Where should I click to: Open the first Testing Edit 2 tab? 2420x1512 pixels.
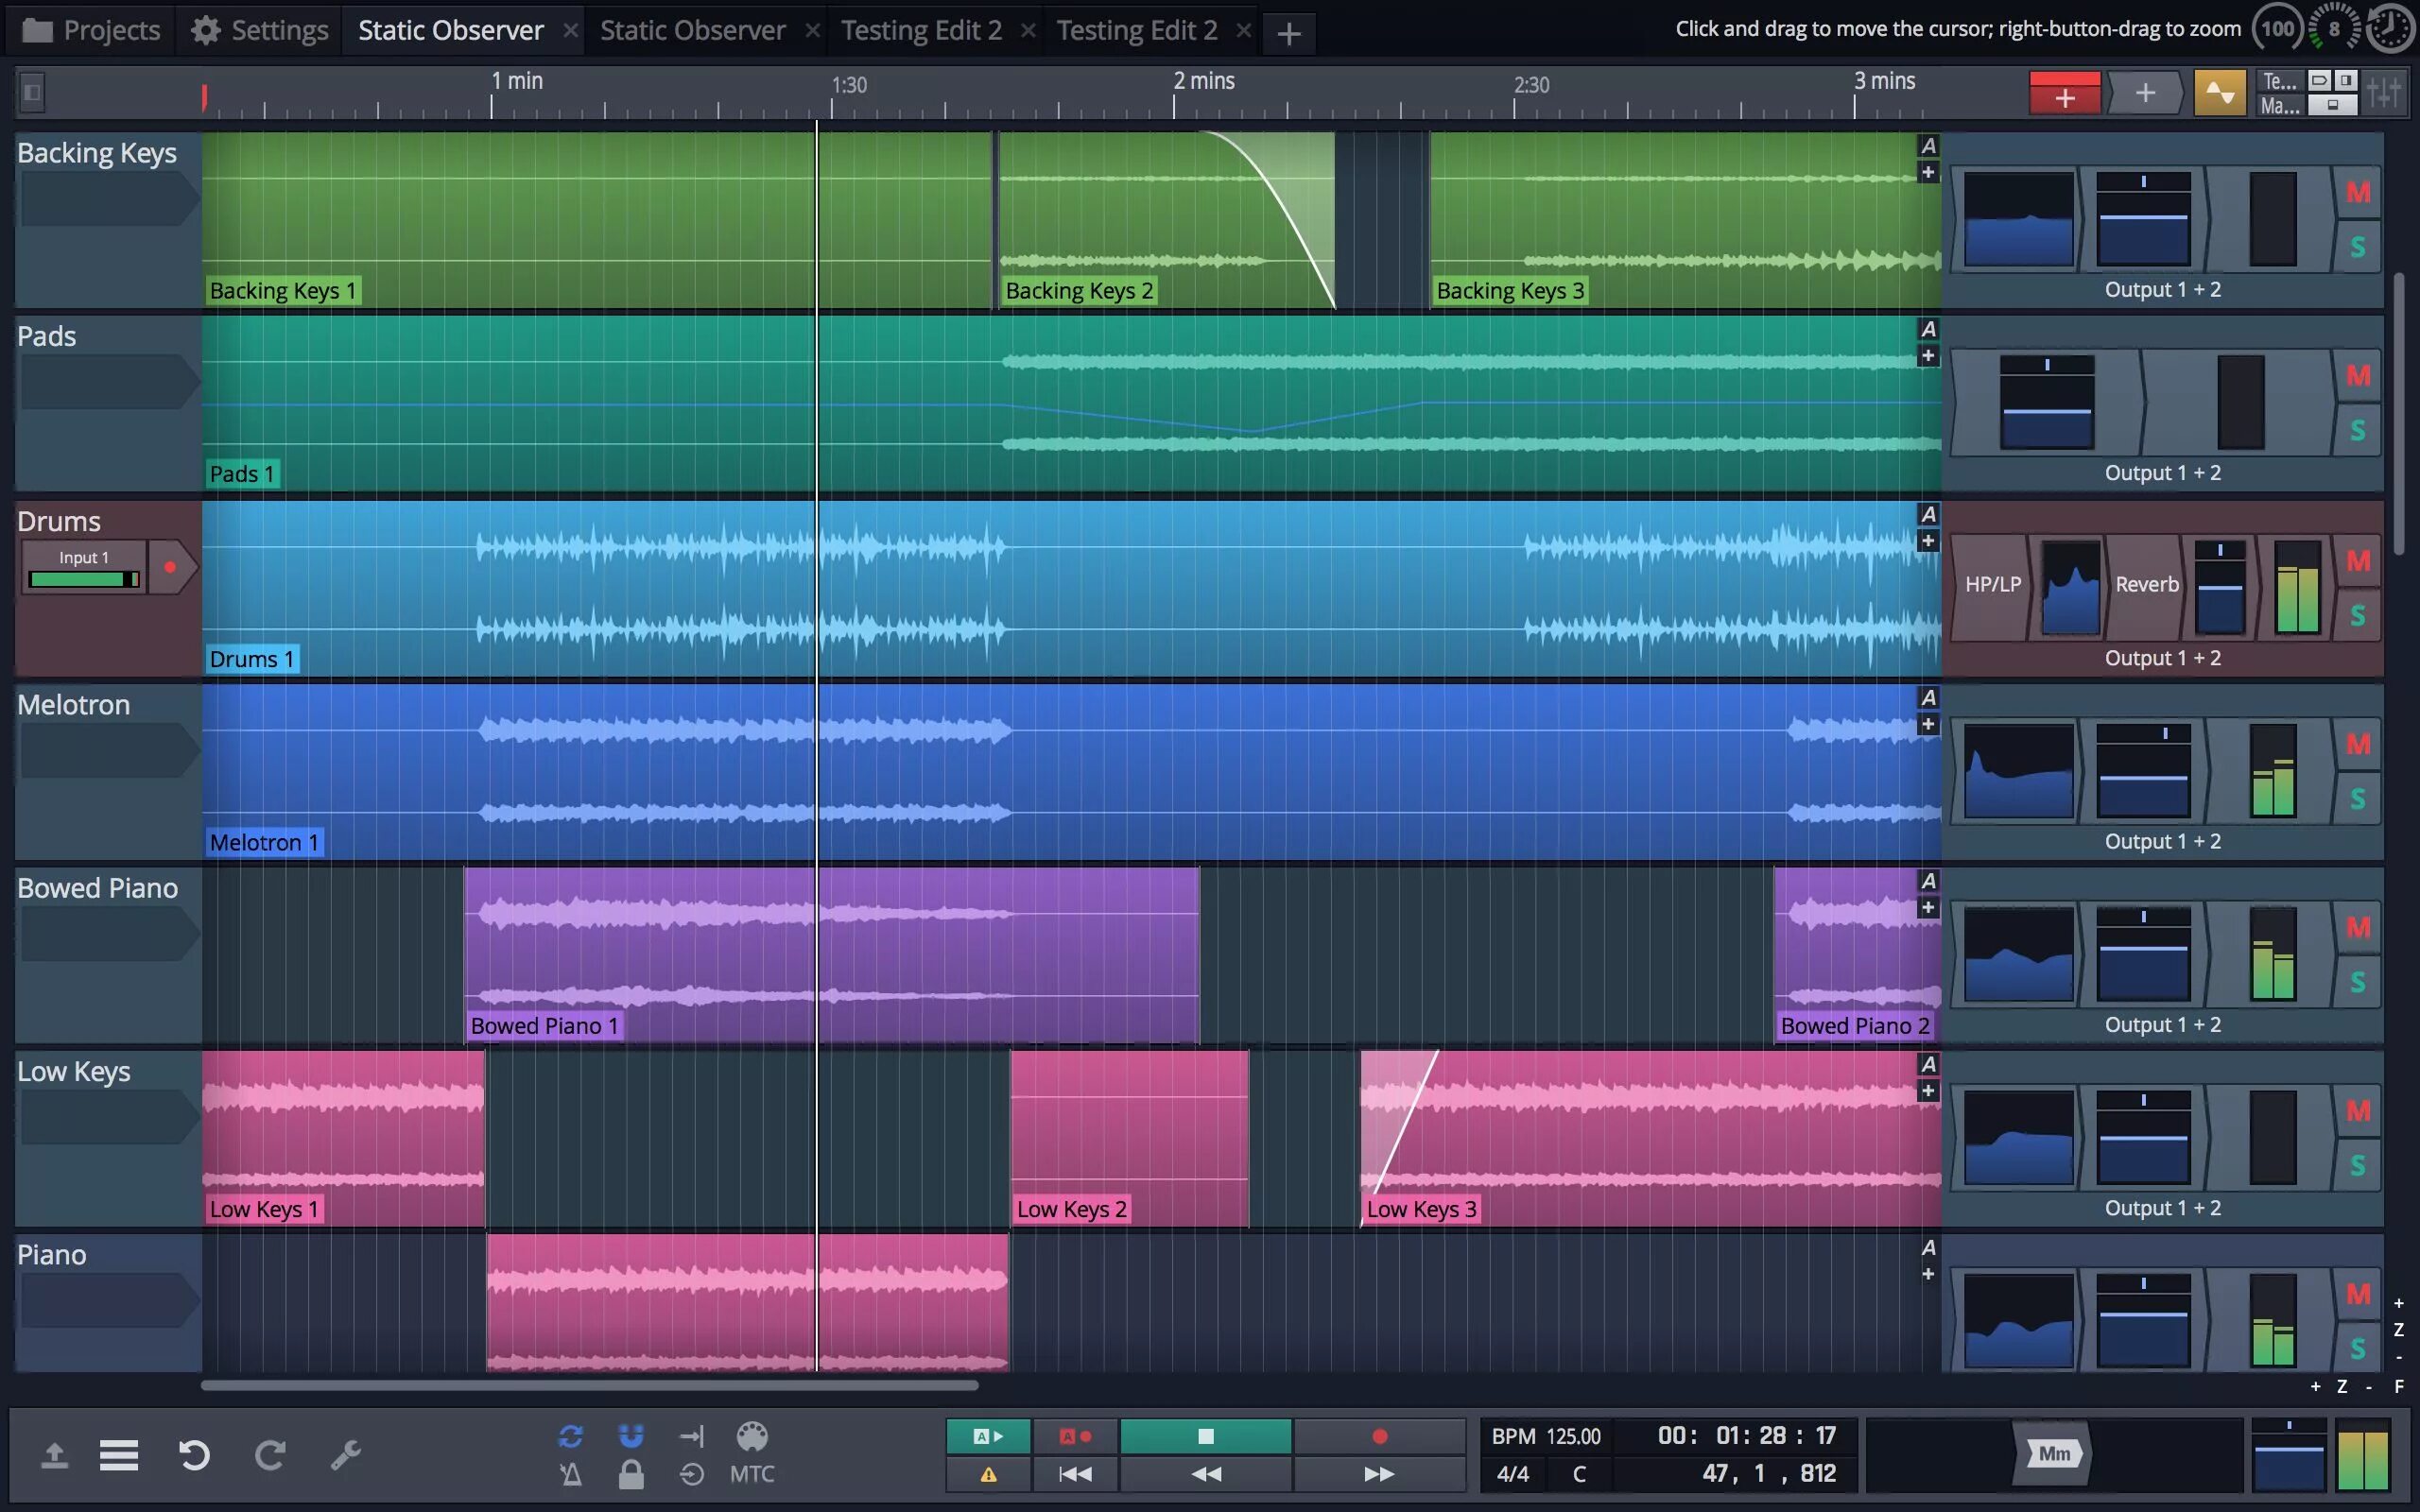[920, 30]
